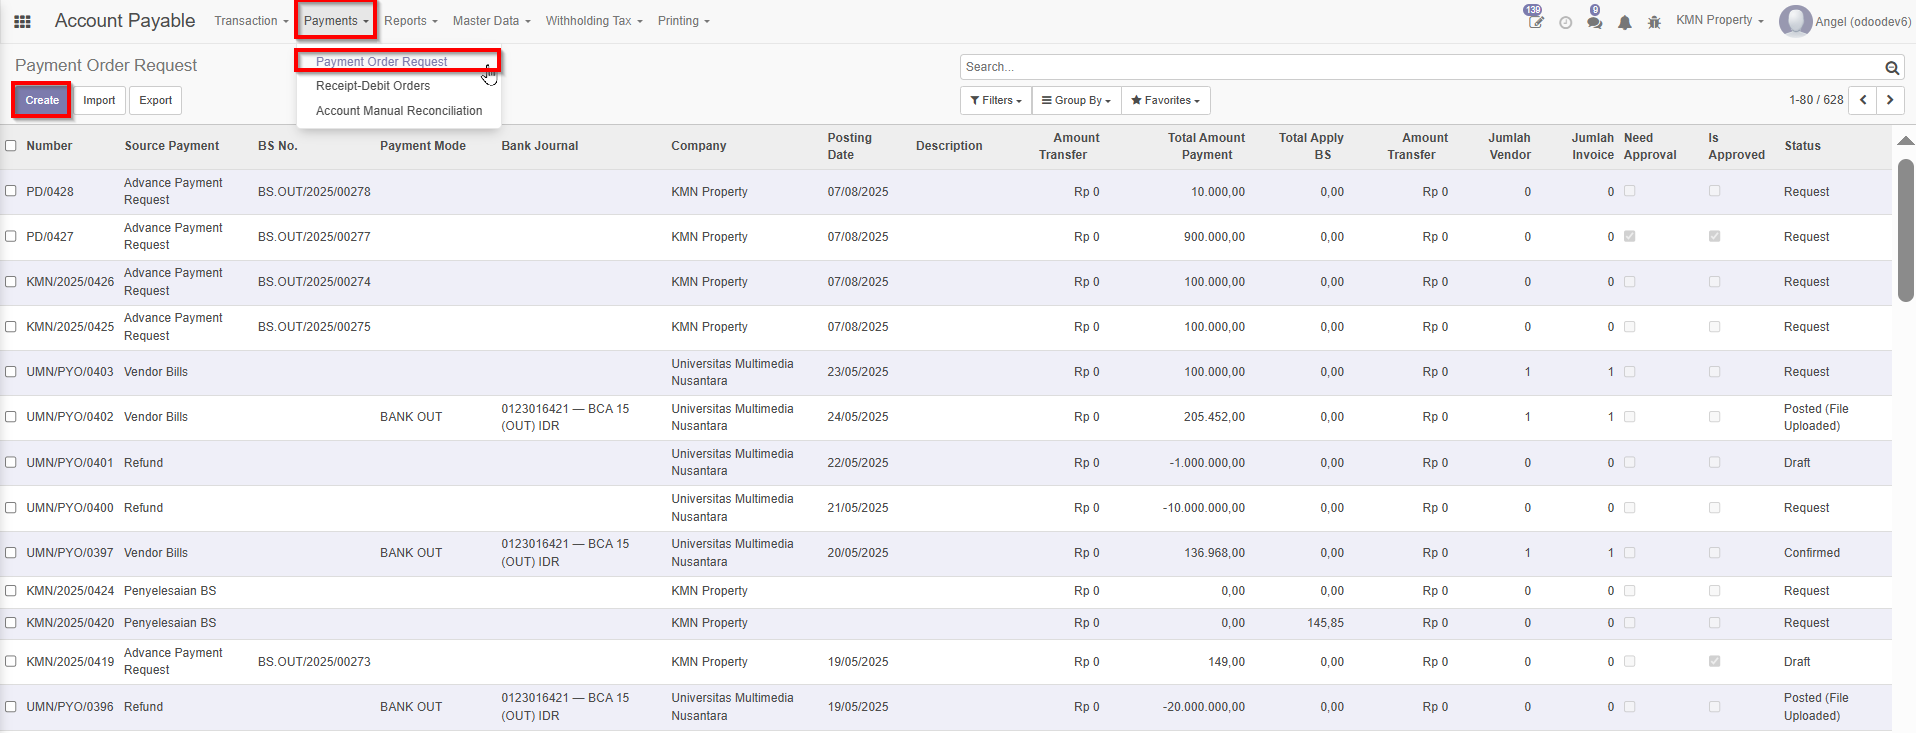Sort by Bank Journal column header
This screenshot has height=733, width=1916.
click(x=540, y=146)
